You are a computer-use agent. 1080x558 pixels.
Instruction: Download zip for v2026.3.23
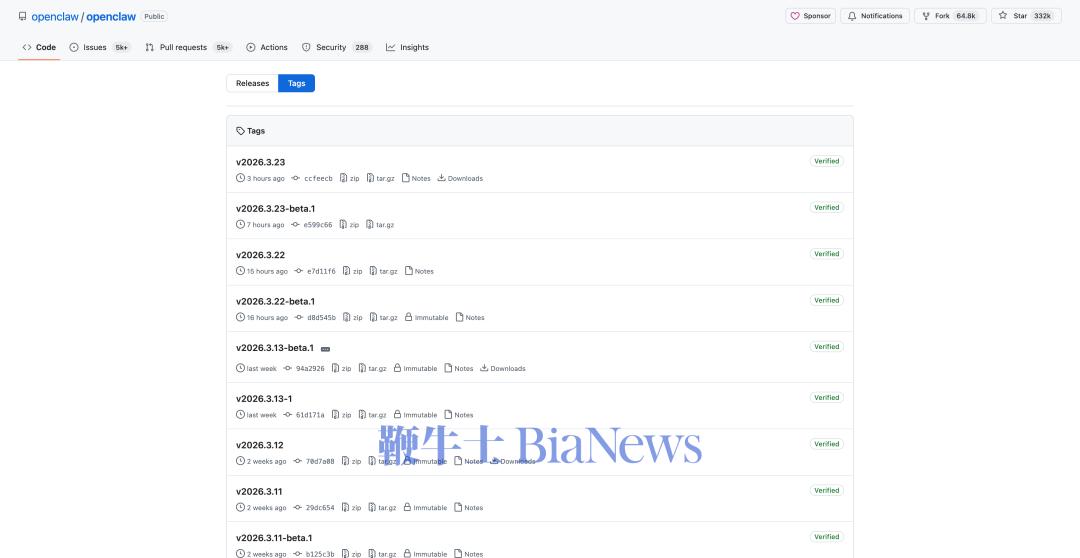(350, 178)
